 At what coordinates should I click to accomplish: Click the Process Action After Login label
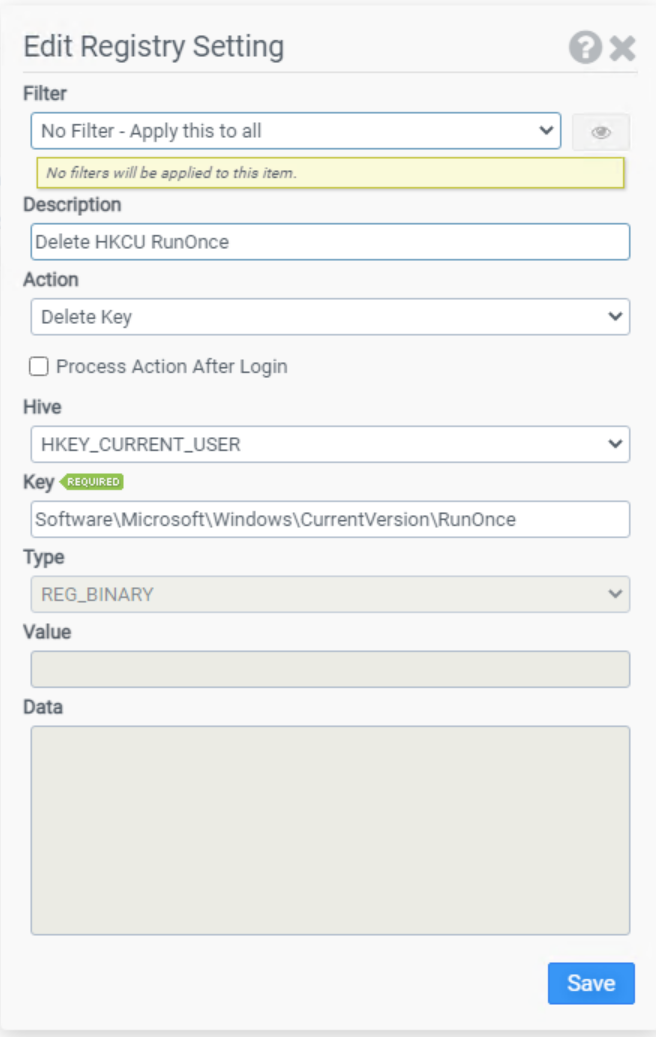172,366
